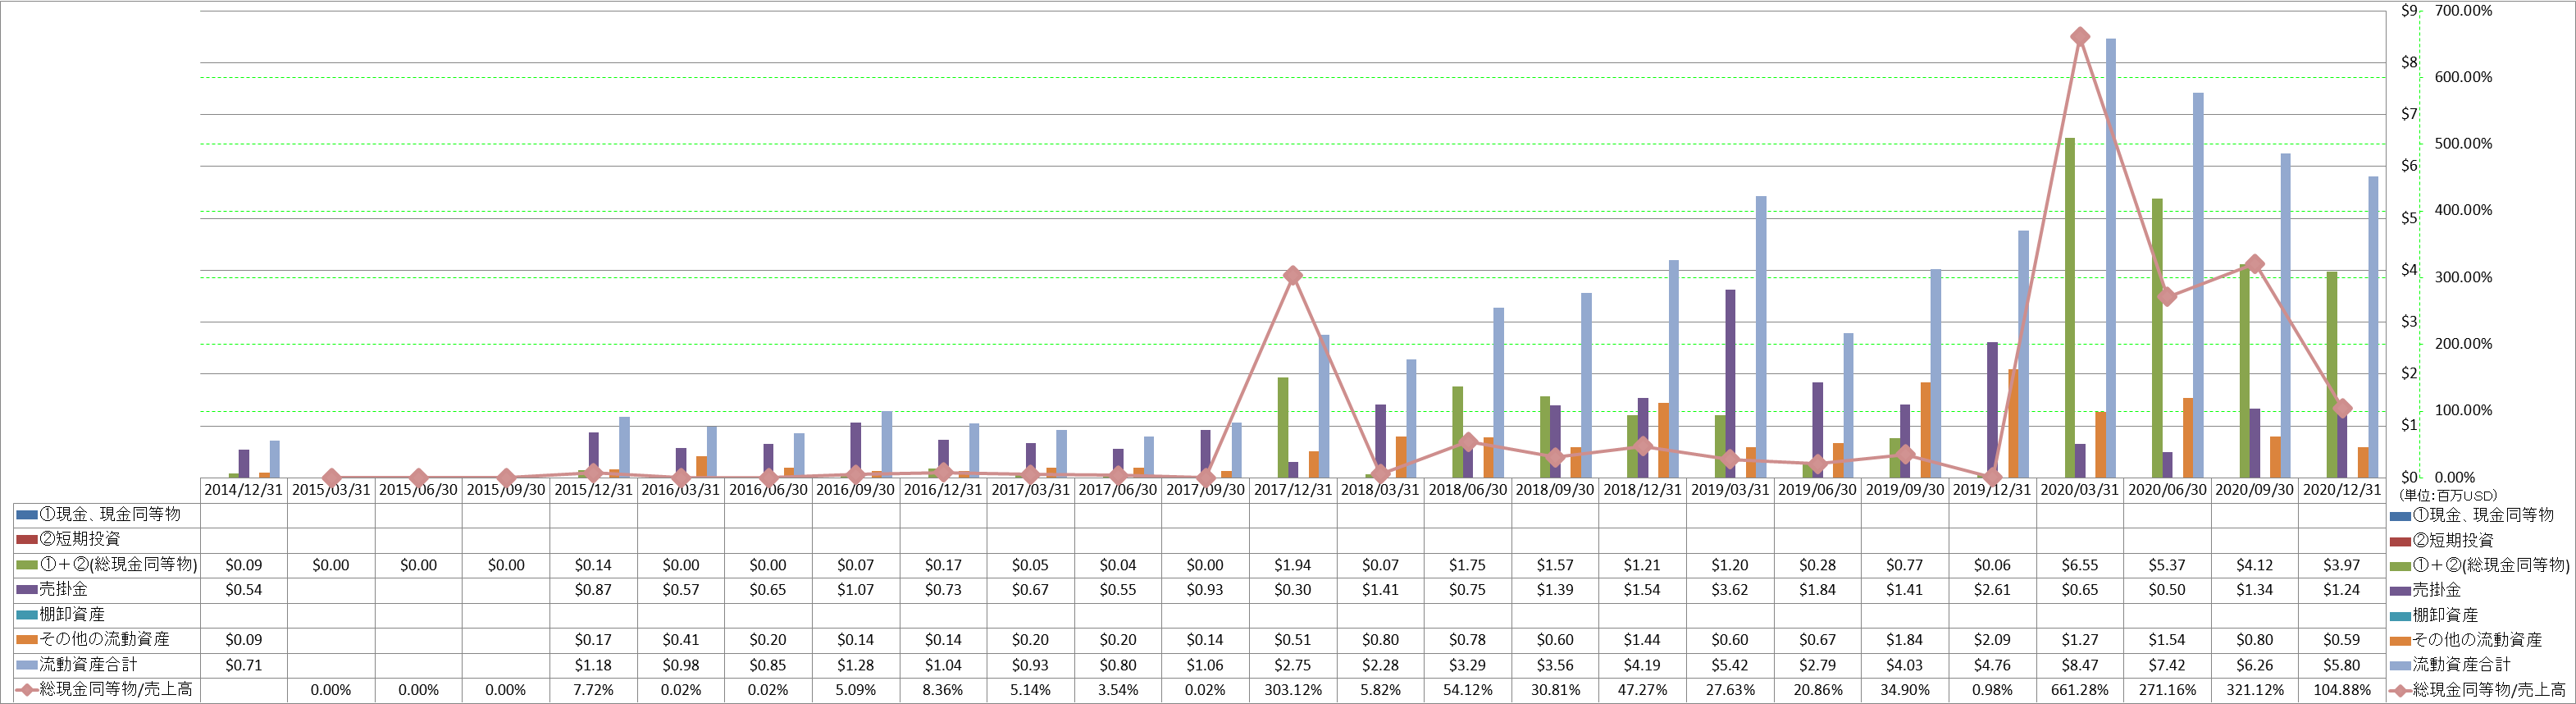Click the 661.28% ratio cell
2576x704 pixels.
(x=2080, y=690)
